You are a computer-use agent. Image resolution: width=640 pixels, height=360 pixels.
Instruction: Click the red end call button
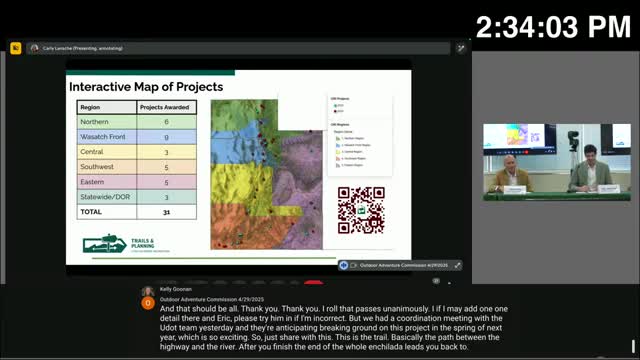[313, 282]
